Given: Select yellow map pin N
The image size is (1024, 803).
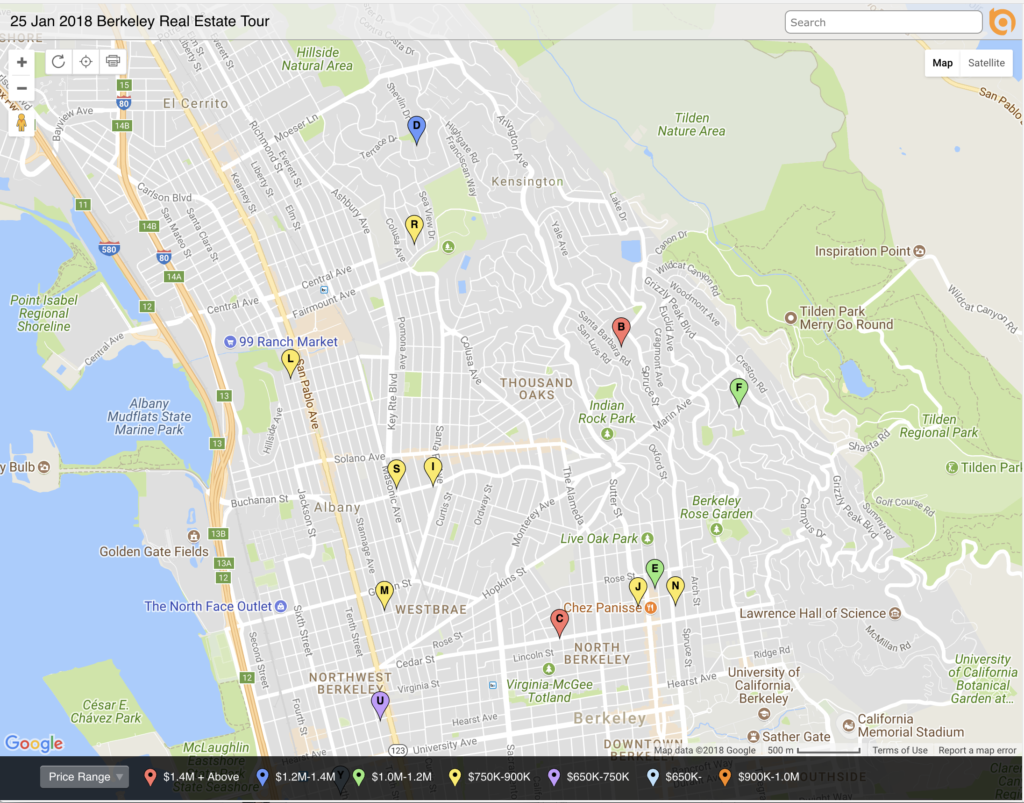Looking at the screenshot, I should 675,590.
